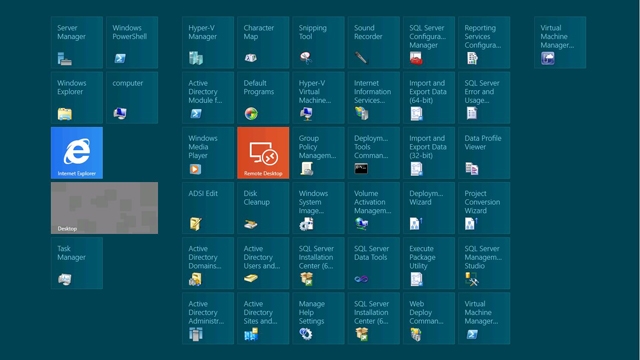Open Character Map tile
640x360 pixels.
[x=263, y=42]
